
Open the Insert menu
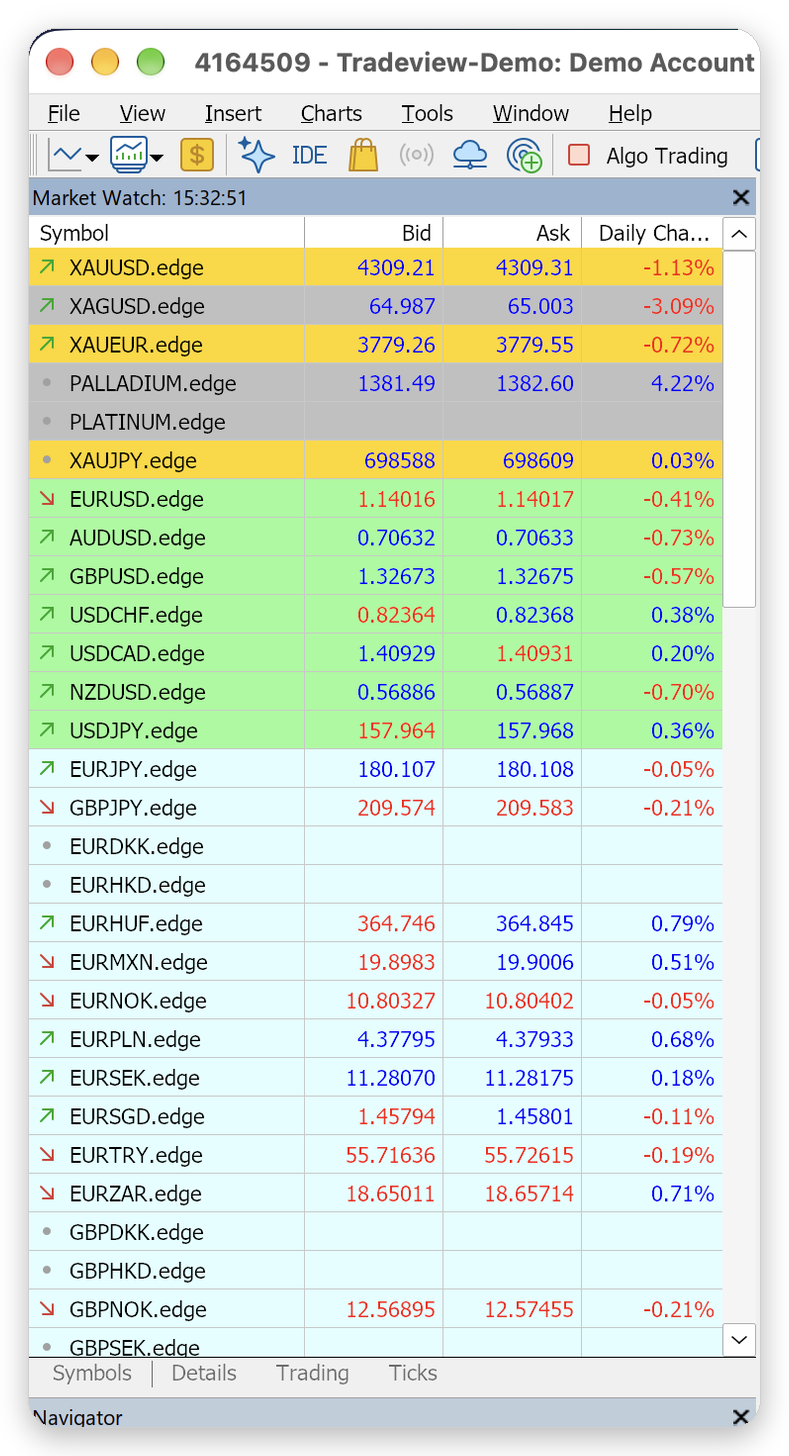click(233, 113)
